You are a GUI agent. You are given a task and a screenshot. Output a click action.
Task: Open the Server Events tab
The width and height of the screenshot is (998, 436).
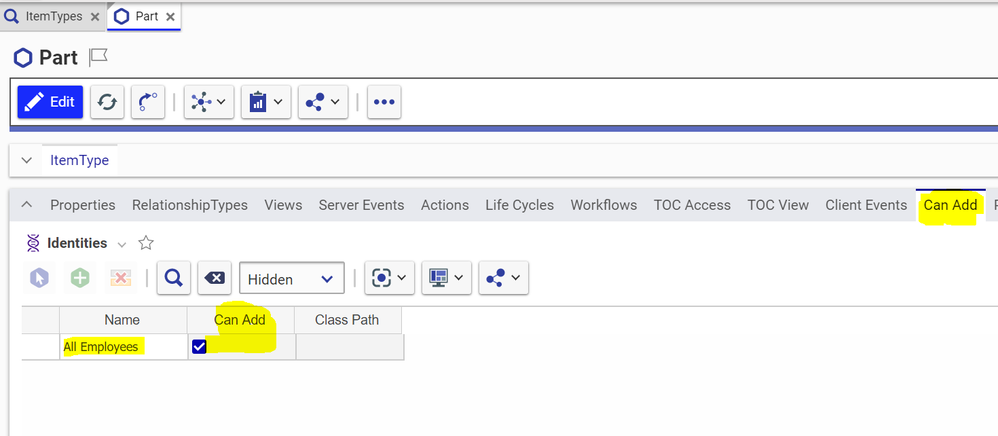coord(361,205)
